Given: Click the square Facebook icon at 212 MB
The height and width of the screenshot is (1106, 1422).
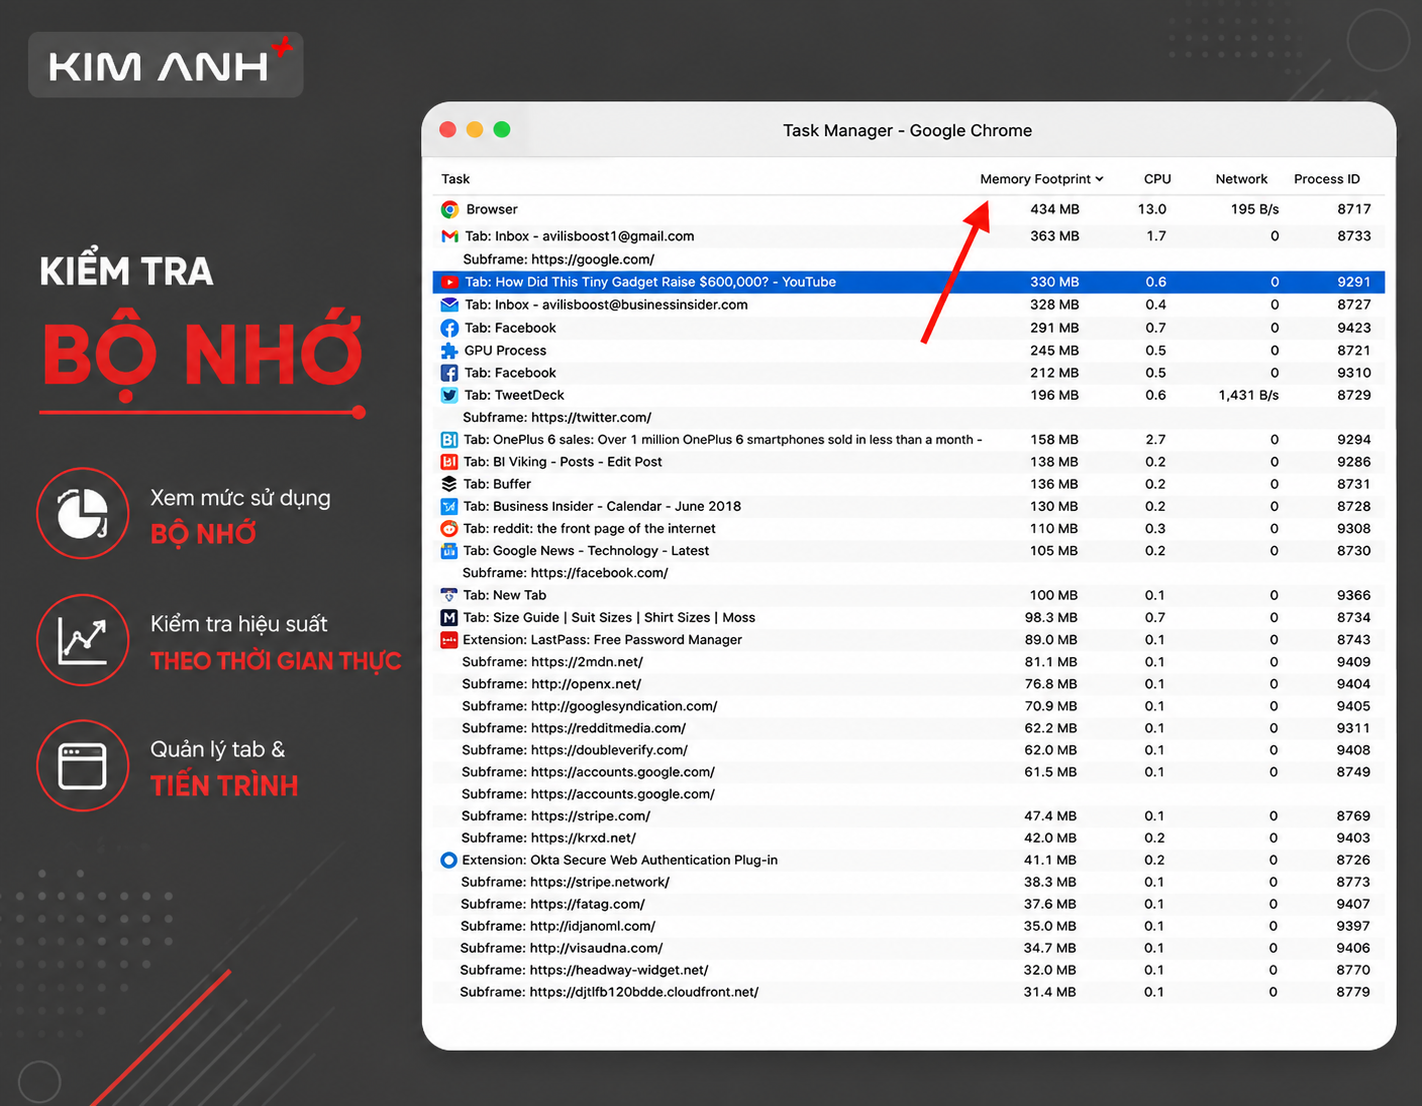Looking at the screenshot, I should (x=450, y=373).
